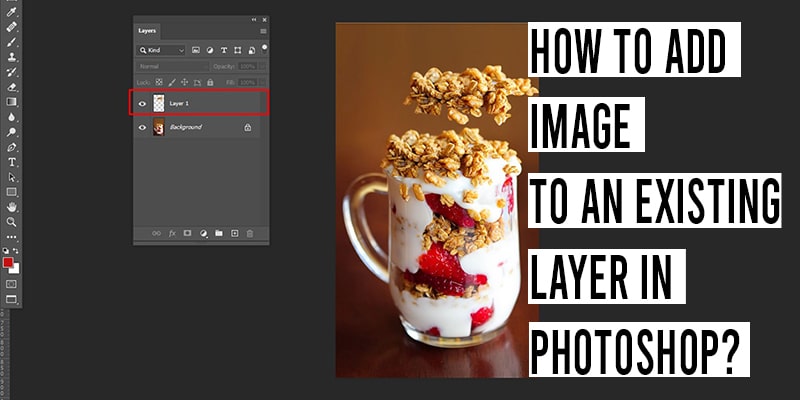Select the Brush tool

(x=12, y=42)
